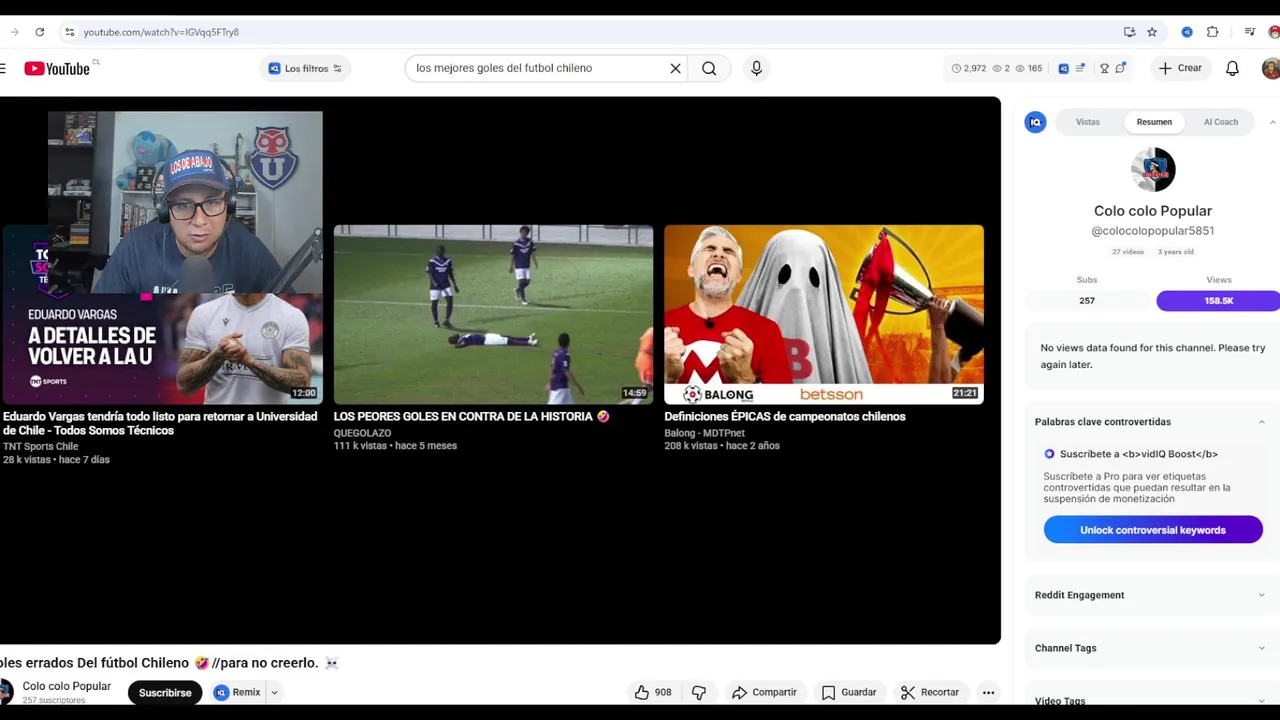Open the Balong - MDTPnet channel link
The image size is (1280, 720).
[x=704, y=433]
